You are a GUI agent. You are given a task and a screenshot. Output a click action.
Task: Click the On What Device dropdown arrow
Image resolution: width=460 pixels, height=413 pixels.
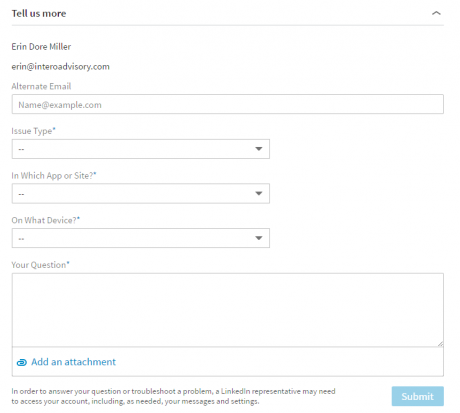click(259, 238)
